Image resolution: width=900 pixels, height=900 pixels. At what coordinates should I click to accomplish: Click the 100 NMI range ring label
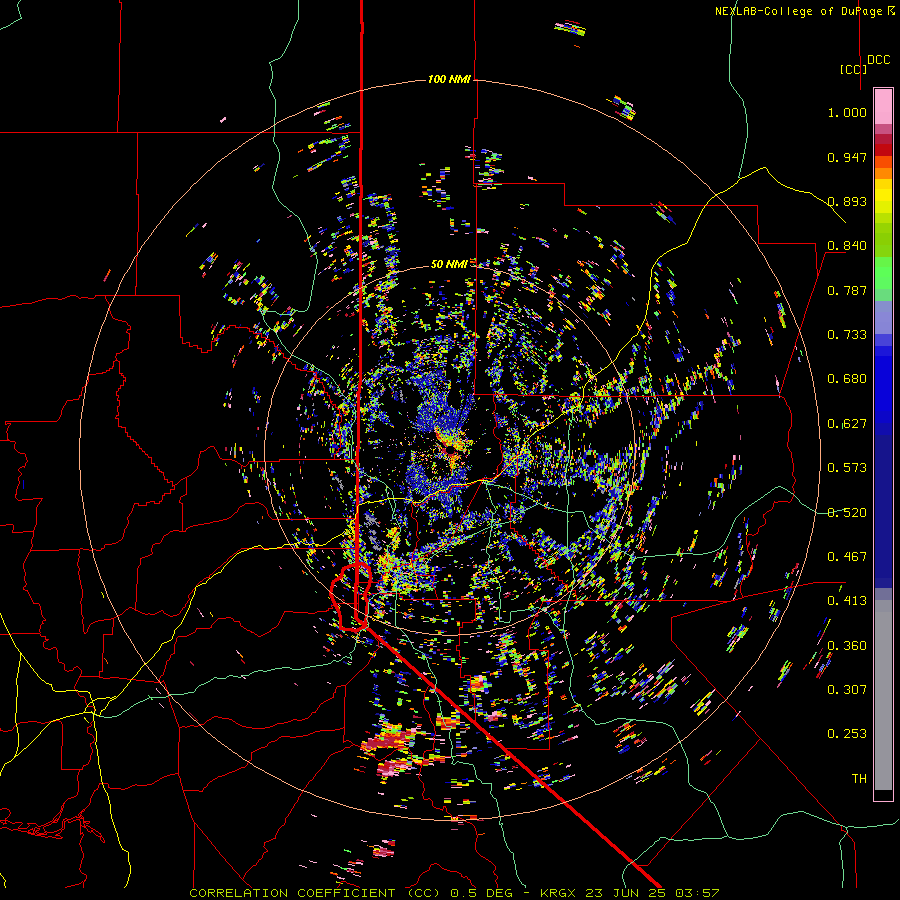point(449,79)
